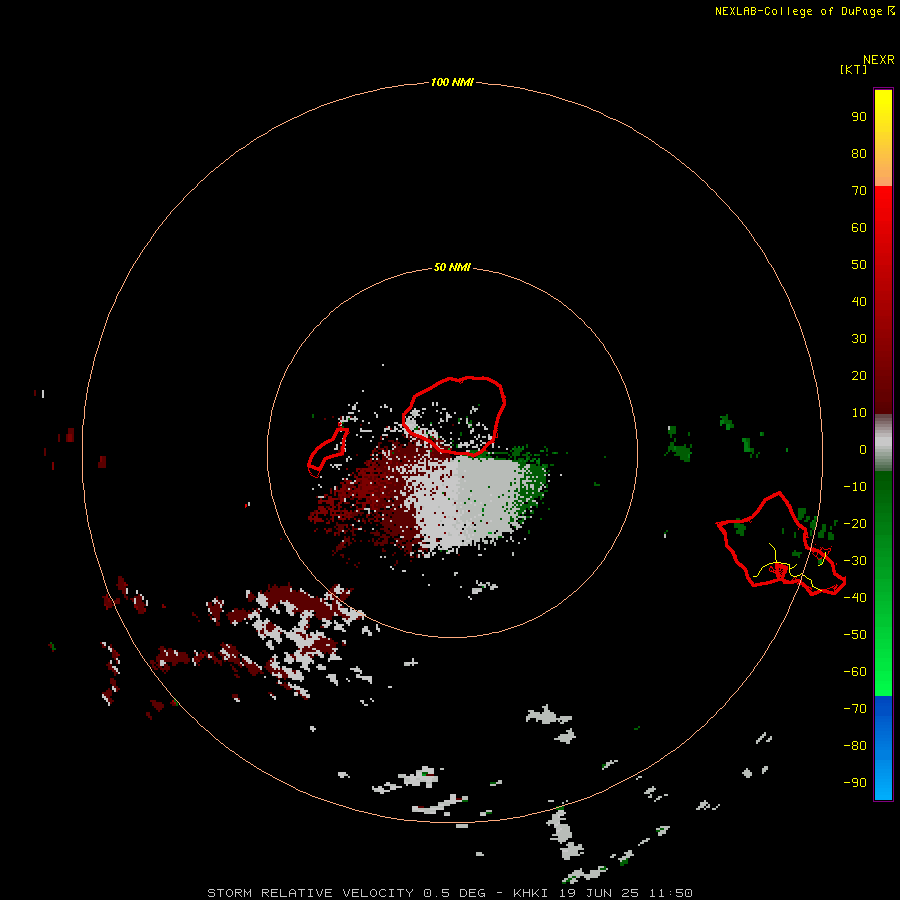
Task: Click the KHKI station identifier in the caption
Action: point(531,893)
